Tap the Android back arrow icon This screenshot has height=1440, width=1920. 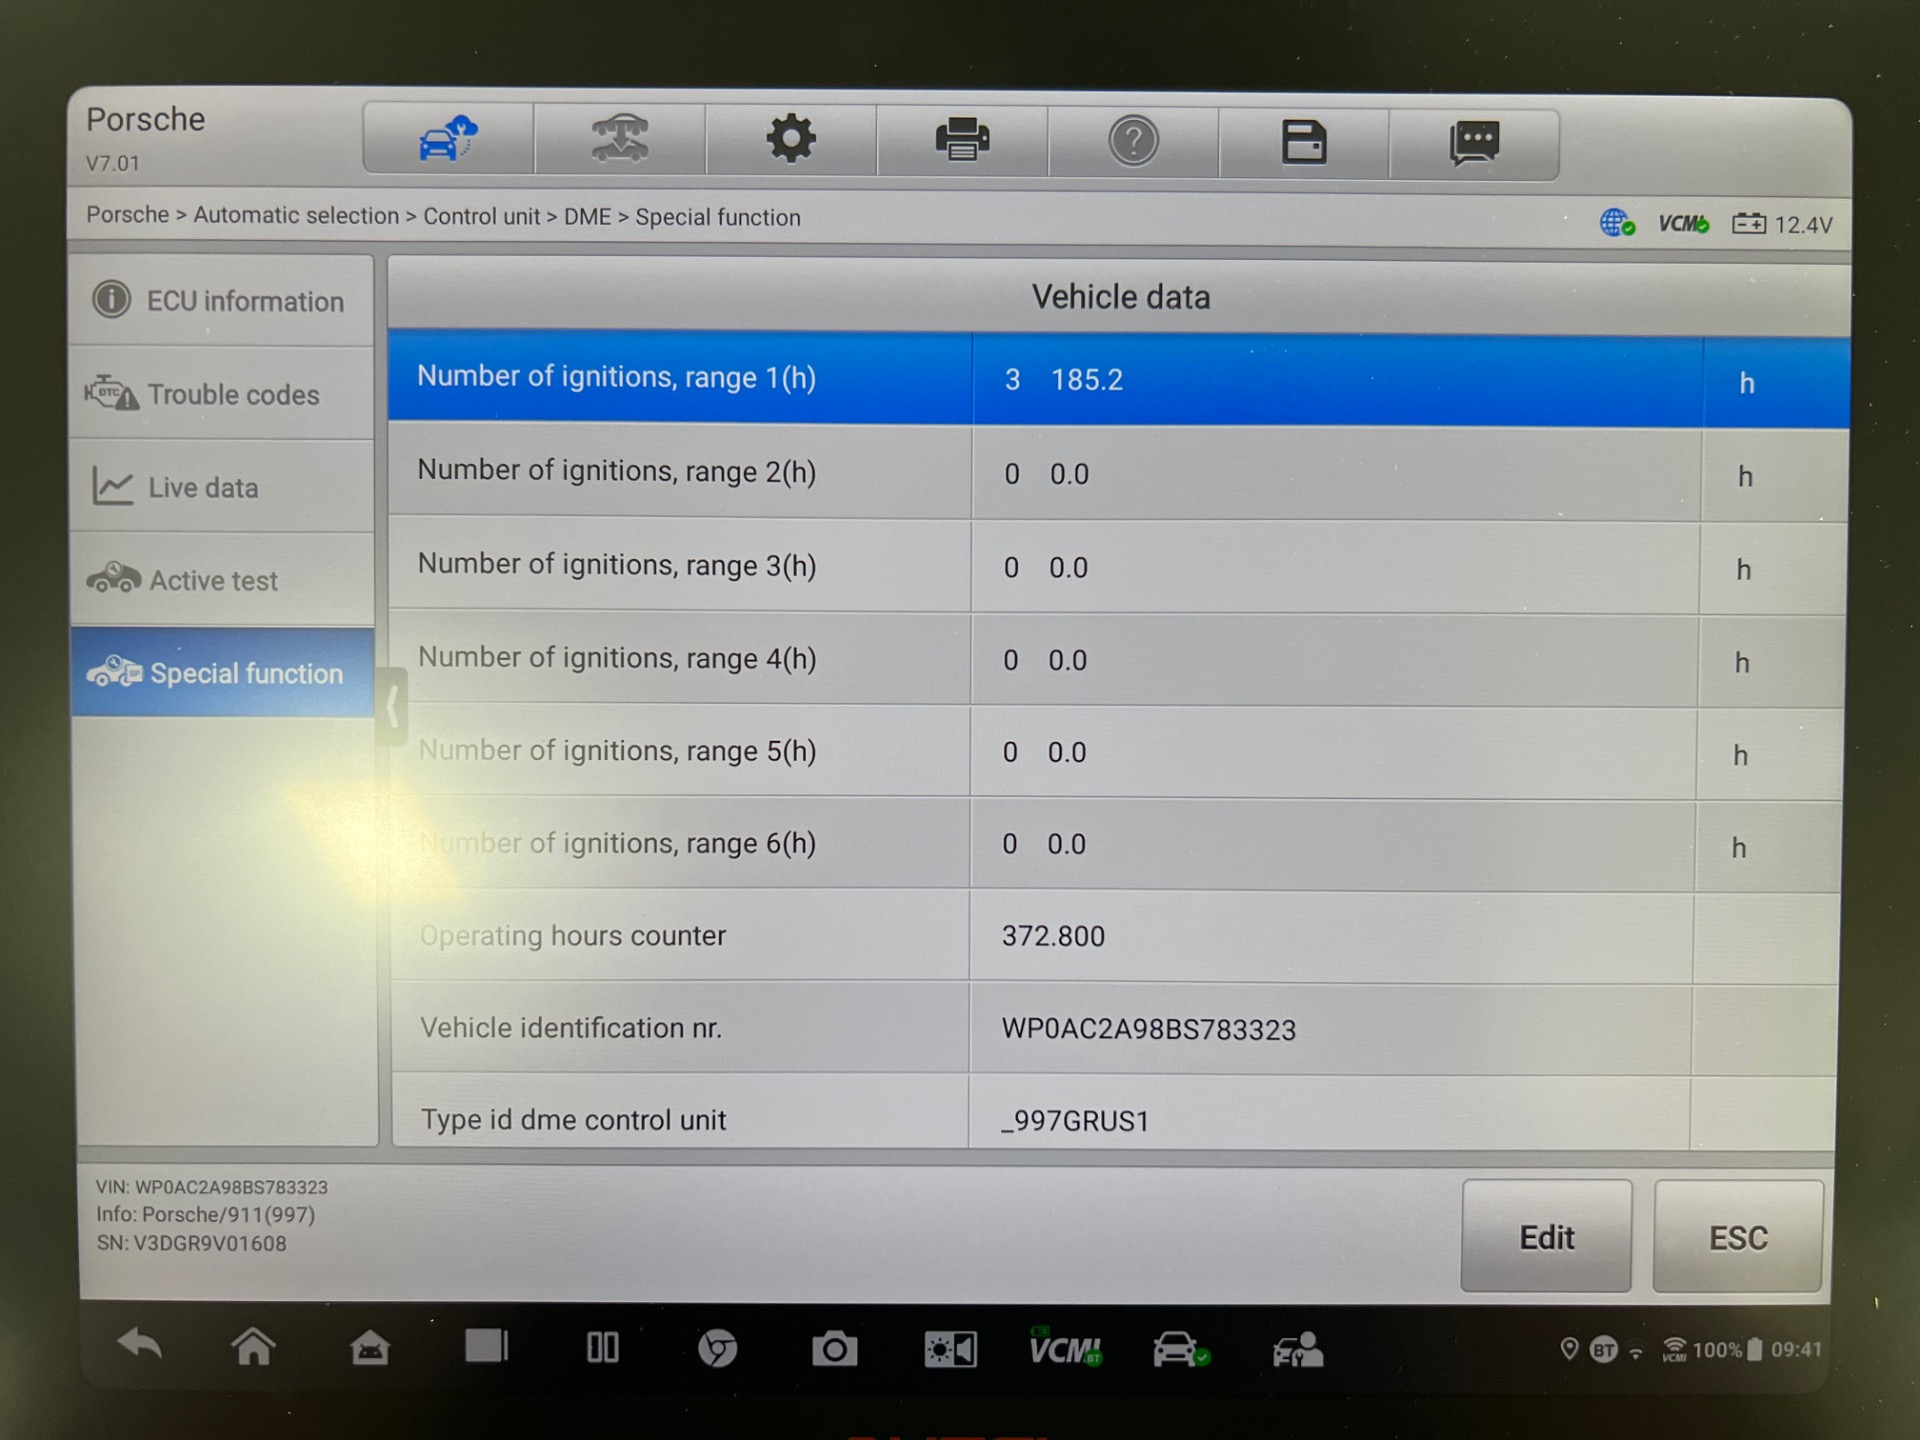pos(139,1346)
